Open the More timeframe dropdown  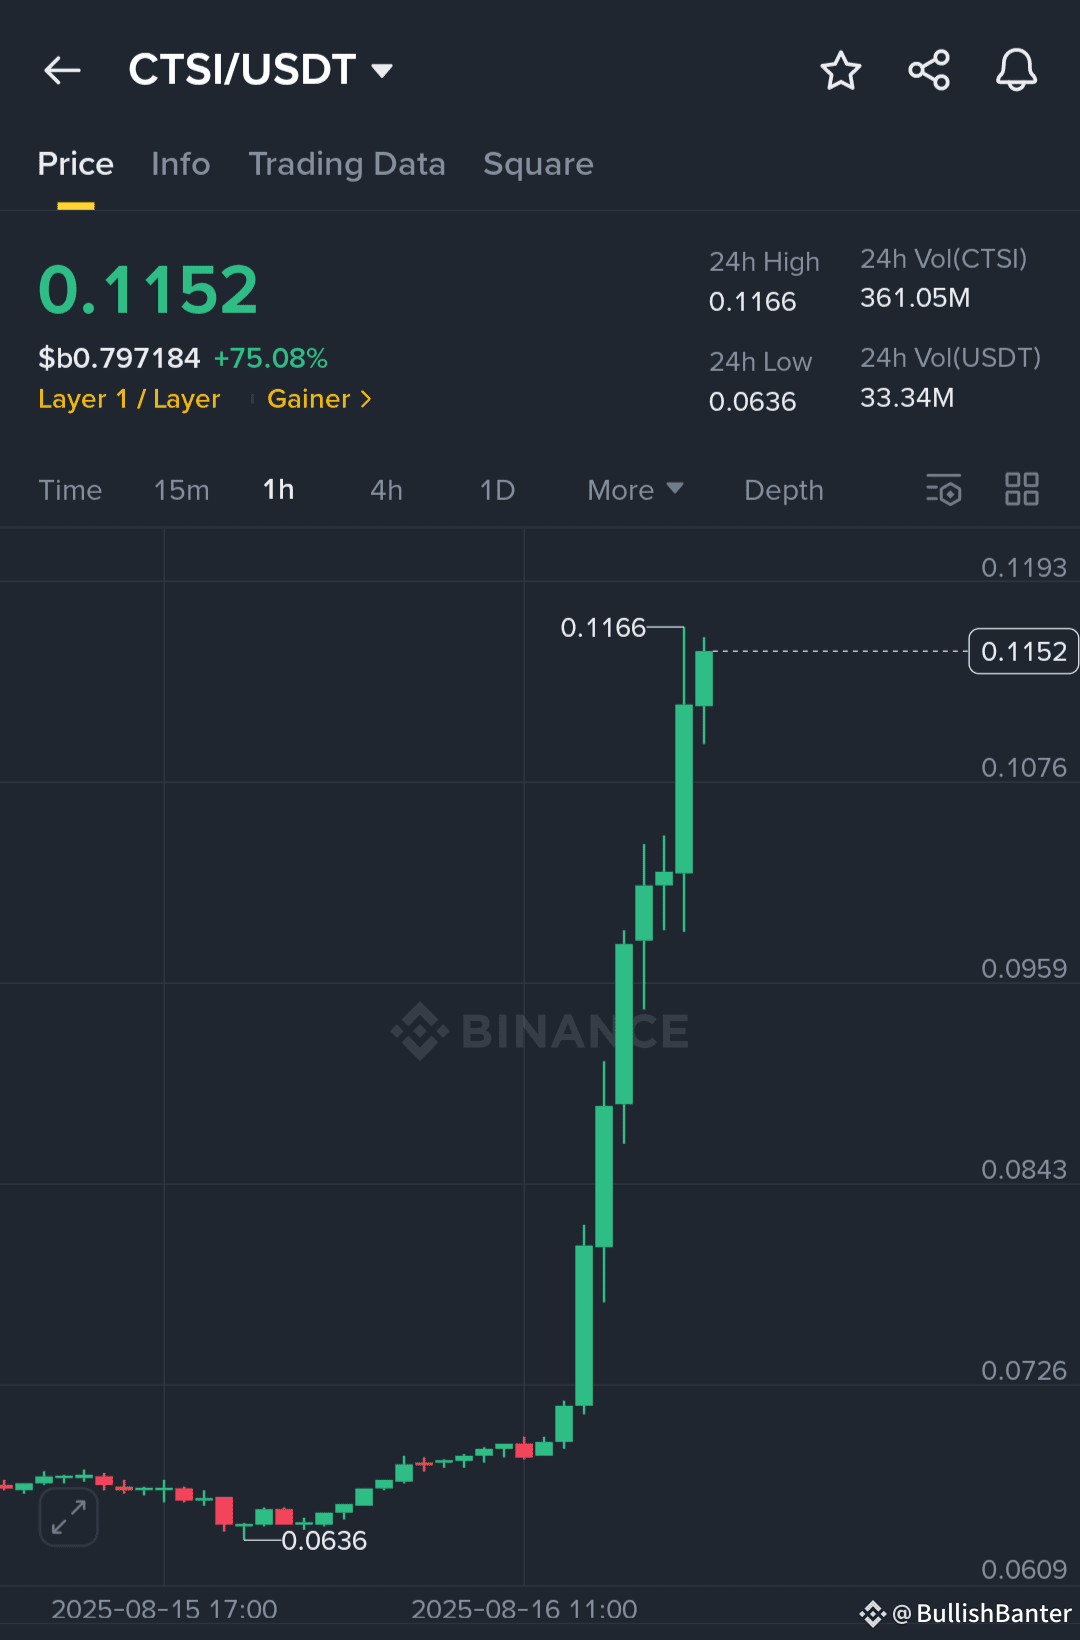pyautogui.click(x=634, y=490)
